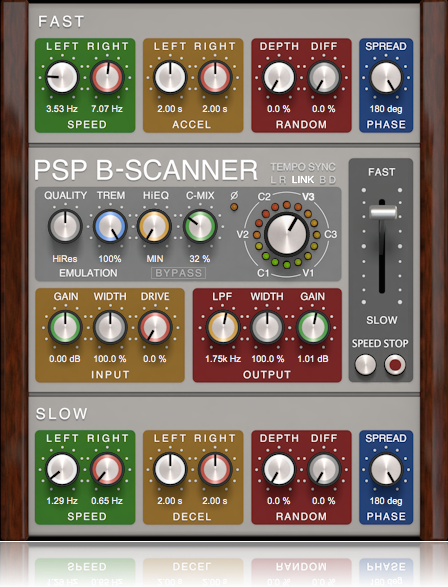Viewport: 448px width, 587px height.
Task: Click the FAST Phase Spread knob
Action: pos(386,77)
